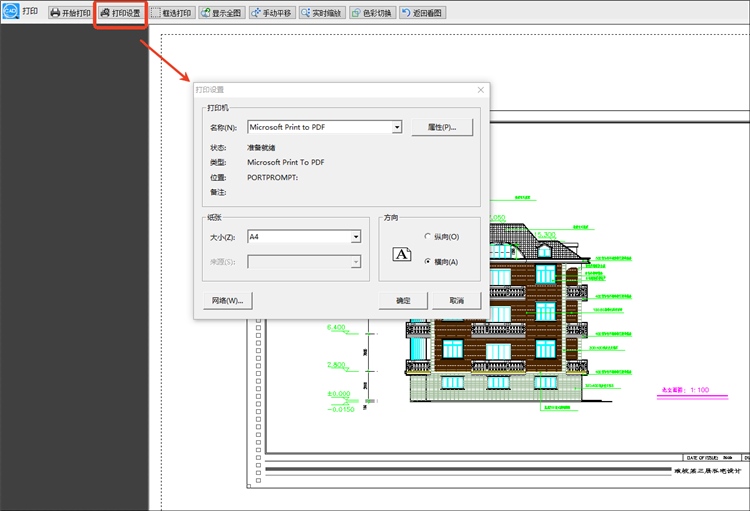Viewport: 750px width, 511px height.
Task: Expand the printer name dropdown
Action: (397, 128)
